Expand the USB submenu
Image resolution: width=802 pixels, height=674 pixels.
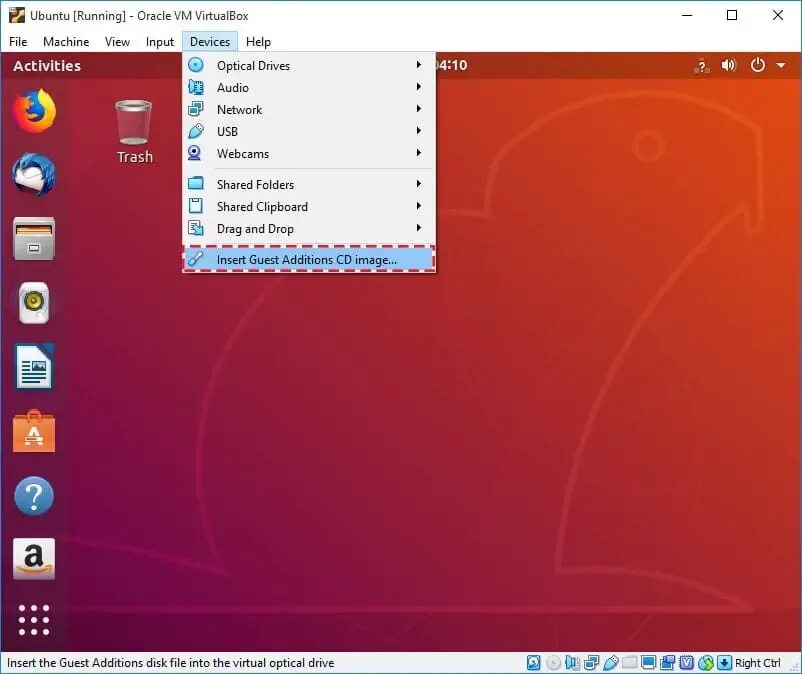(x=309, y=131)
